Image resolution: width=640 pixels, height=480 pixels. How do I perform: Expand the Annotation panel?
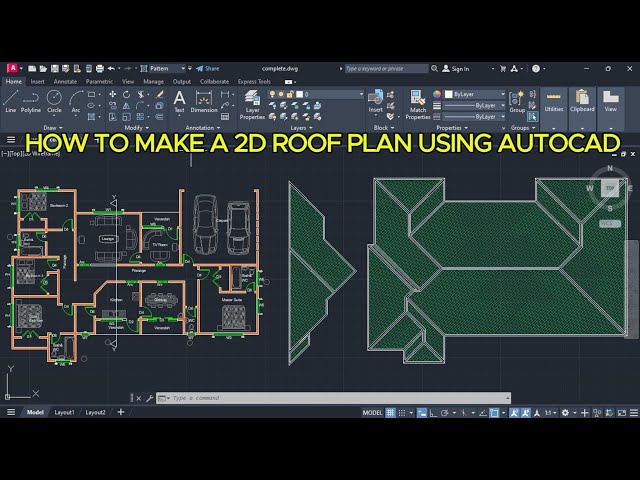point(203,128)
